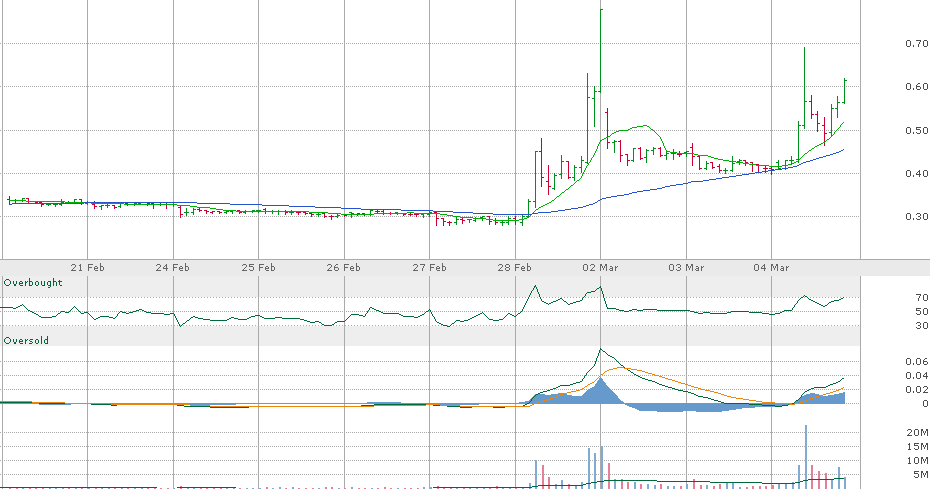The height and width of the screenshot is (489, 930).
Task: Click the MACD 0.02 axis value
Action: (917, 390)
